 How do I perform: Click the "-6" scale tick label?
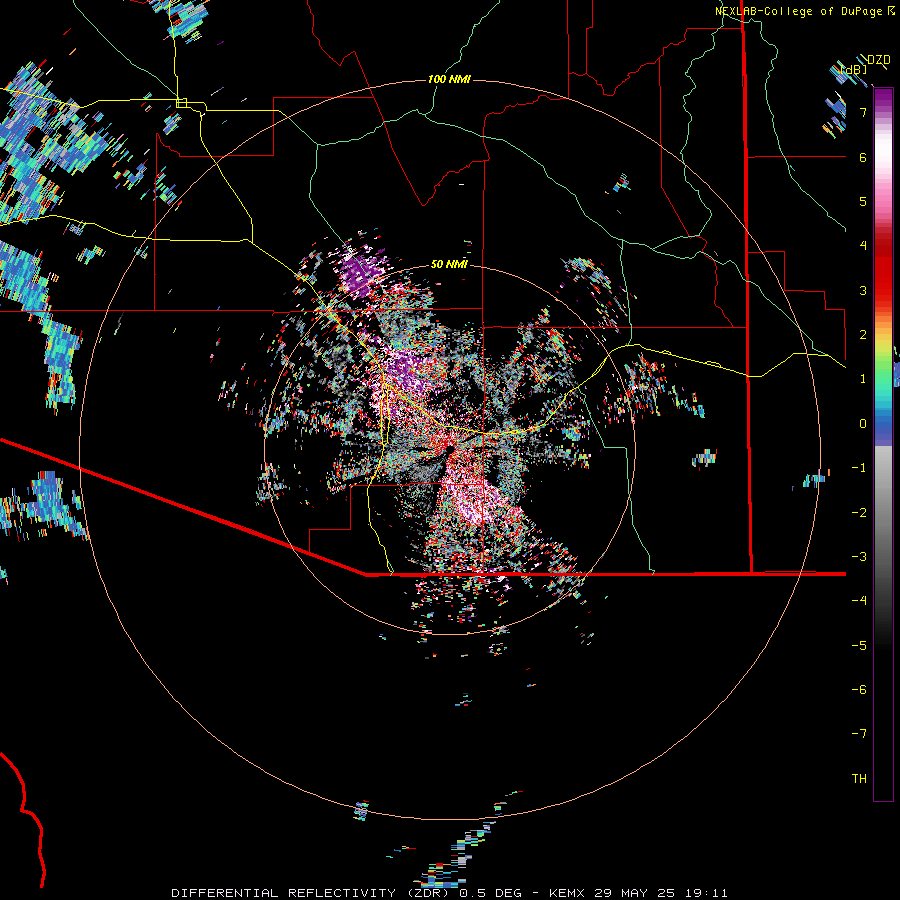[x=859, y=689]
